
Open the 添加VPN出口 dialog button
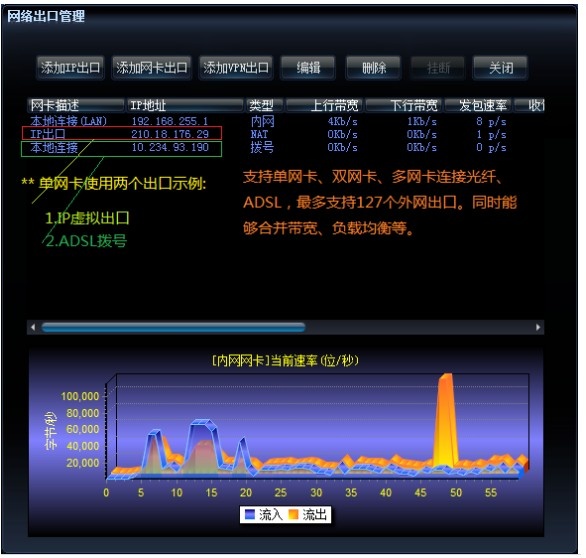(236, 68)
